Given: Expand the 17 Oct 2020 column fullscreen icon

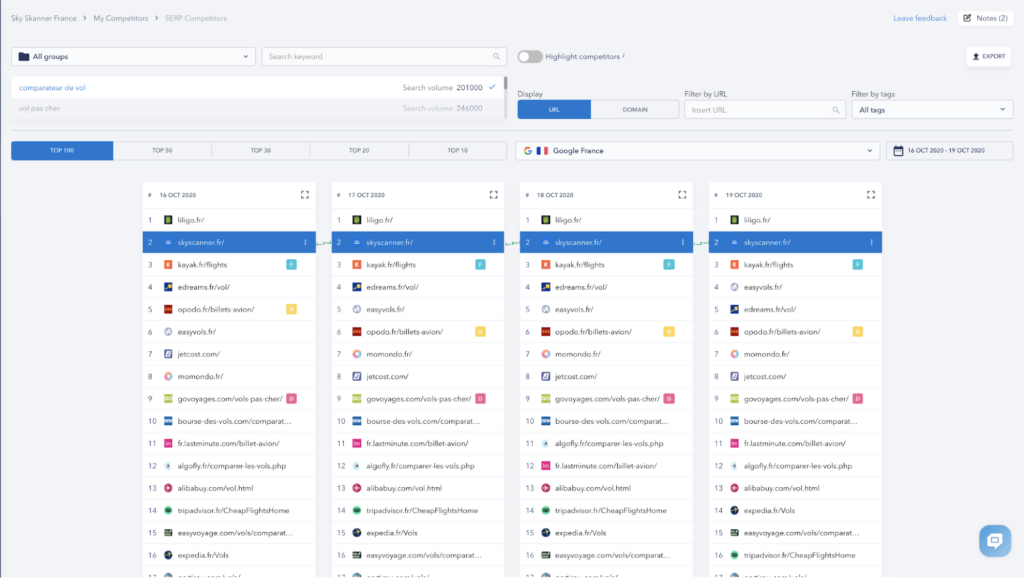Looking at the screenshot, I should (494, 195).
